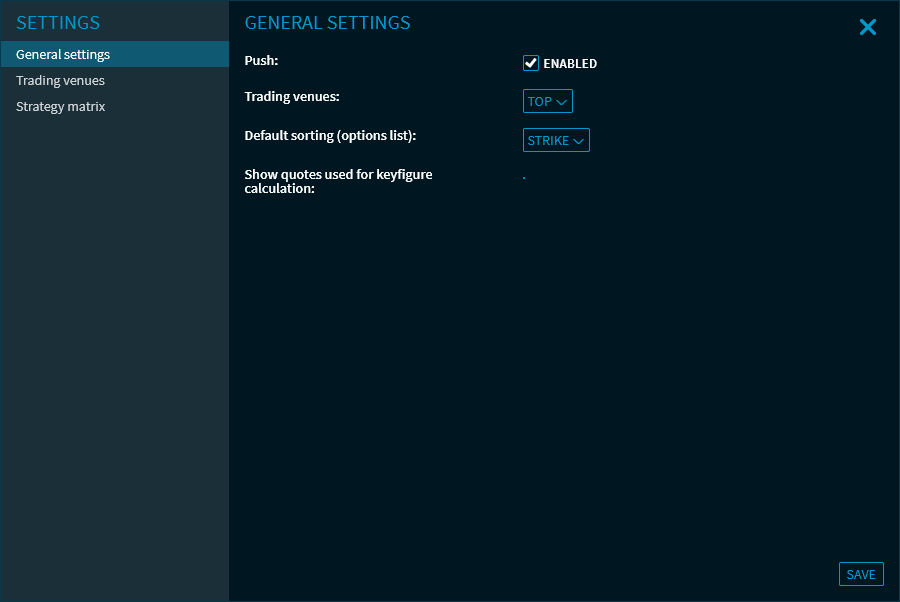This screenshot has height=602, width=900.
Task: Click 'Show quotes used for keyfigure calculation' label
Action: pyautogui.click(x=338, y=181)
